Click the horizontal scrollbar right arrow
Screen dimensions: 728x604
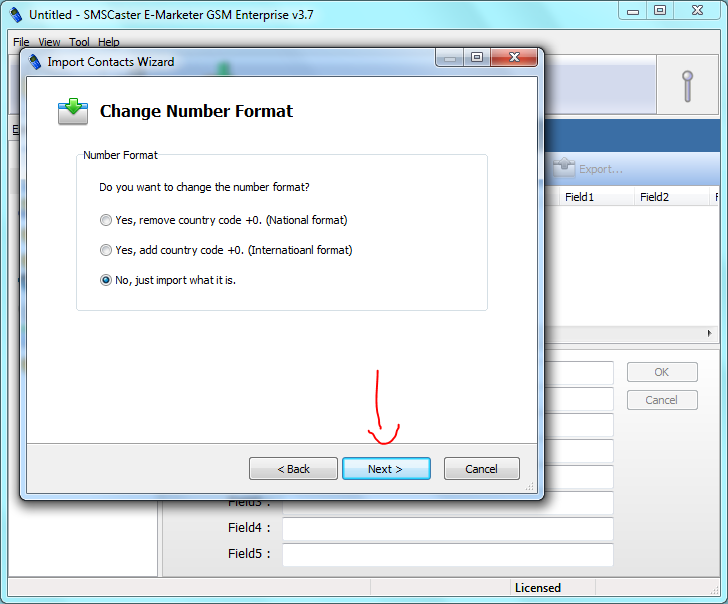pyautogui.click(x=709, y=333)
